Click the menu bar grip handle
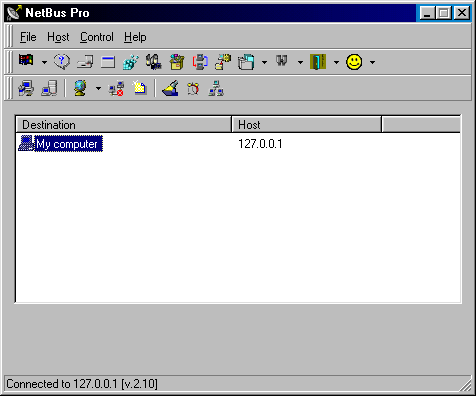 (9, 37)
